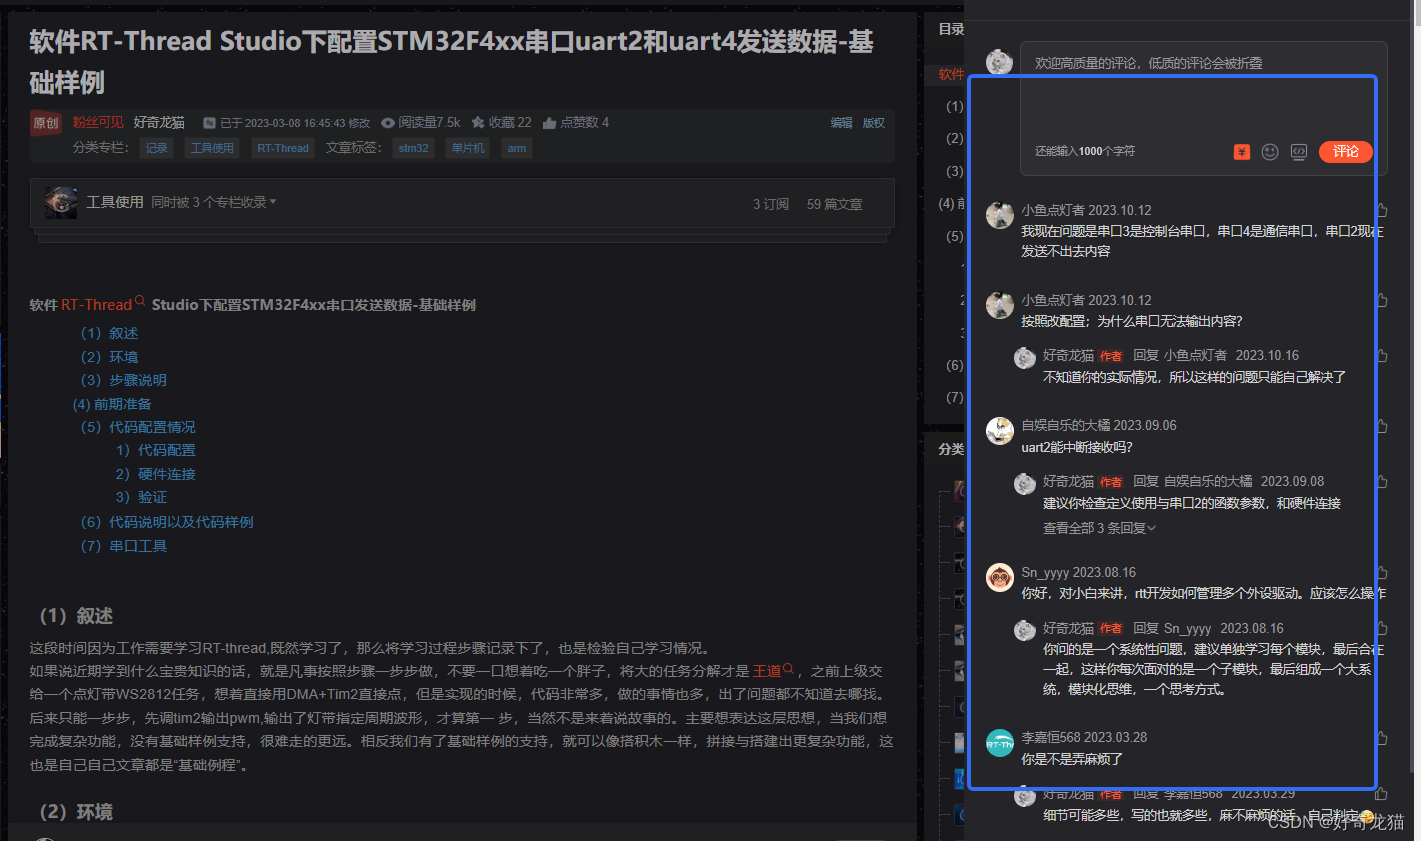
Task: Open the 单片机 article tag
Action: pos(467,148)
